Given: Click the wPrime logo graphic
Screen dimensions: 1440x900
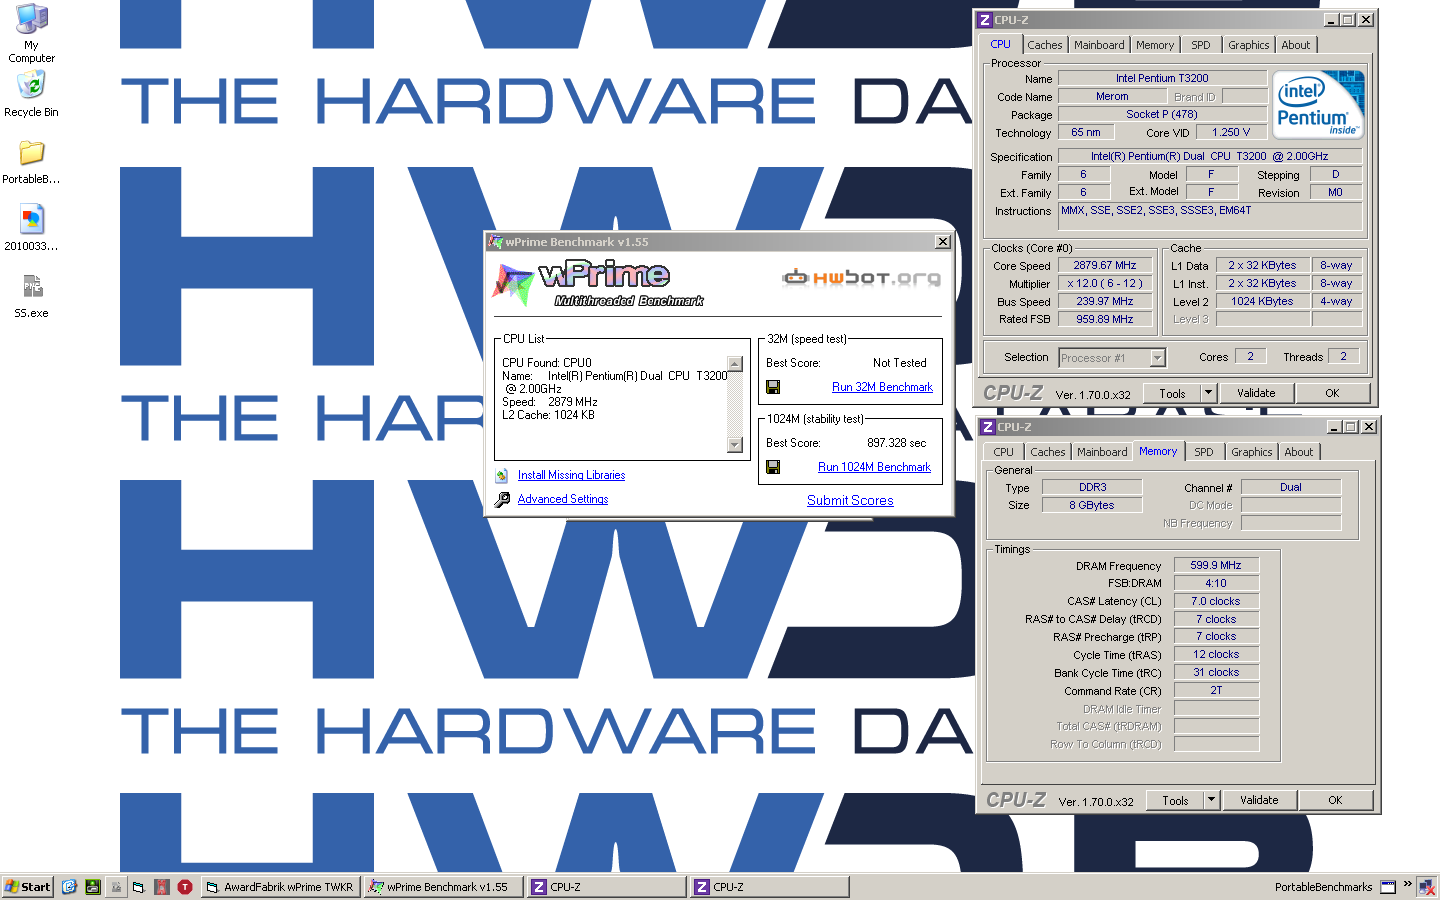Looking at the screenshot, I should click(596, 284).
